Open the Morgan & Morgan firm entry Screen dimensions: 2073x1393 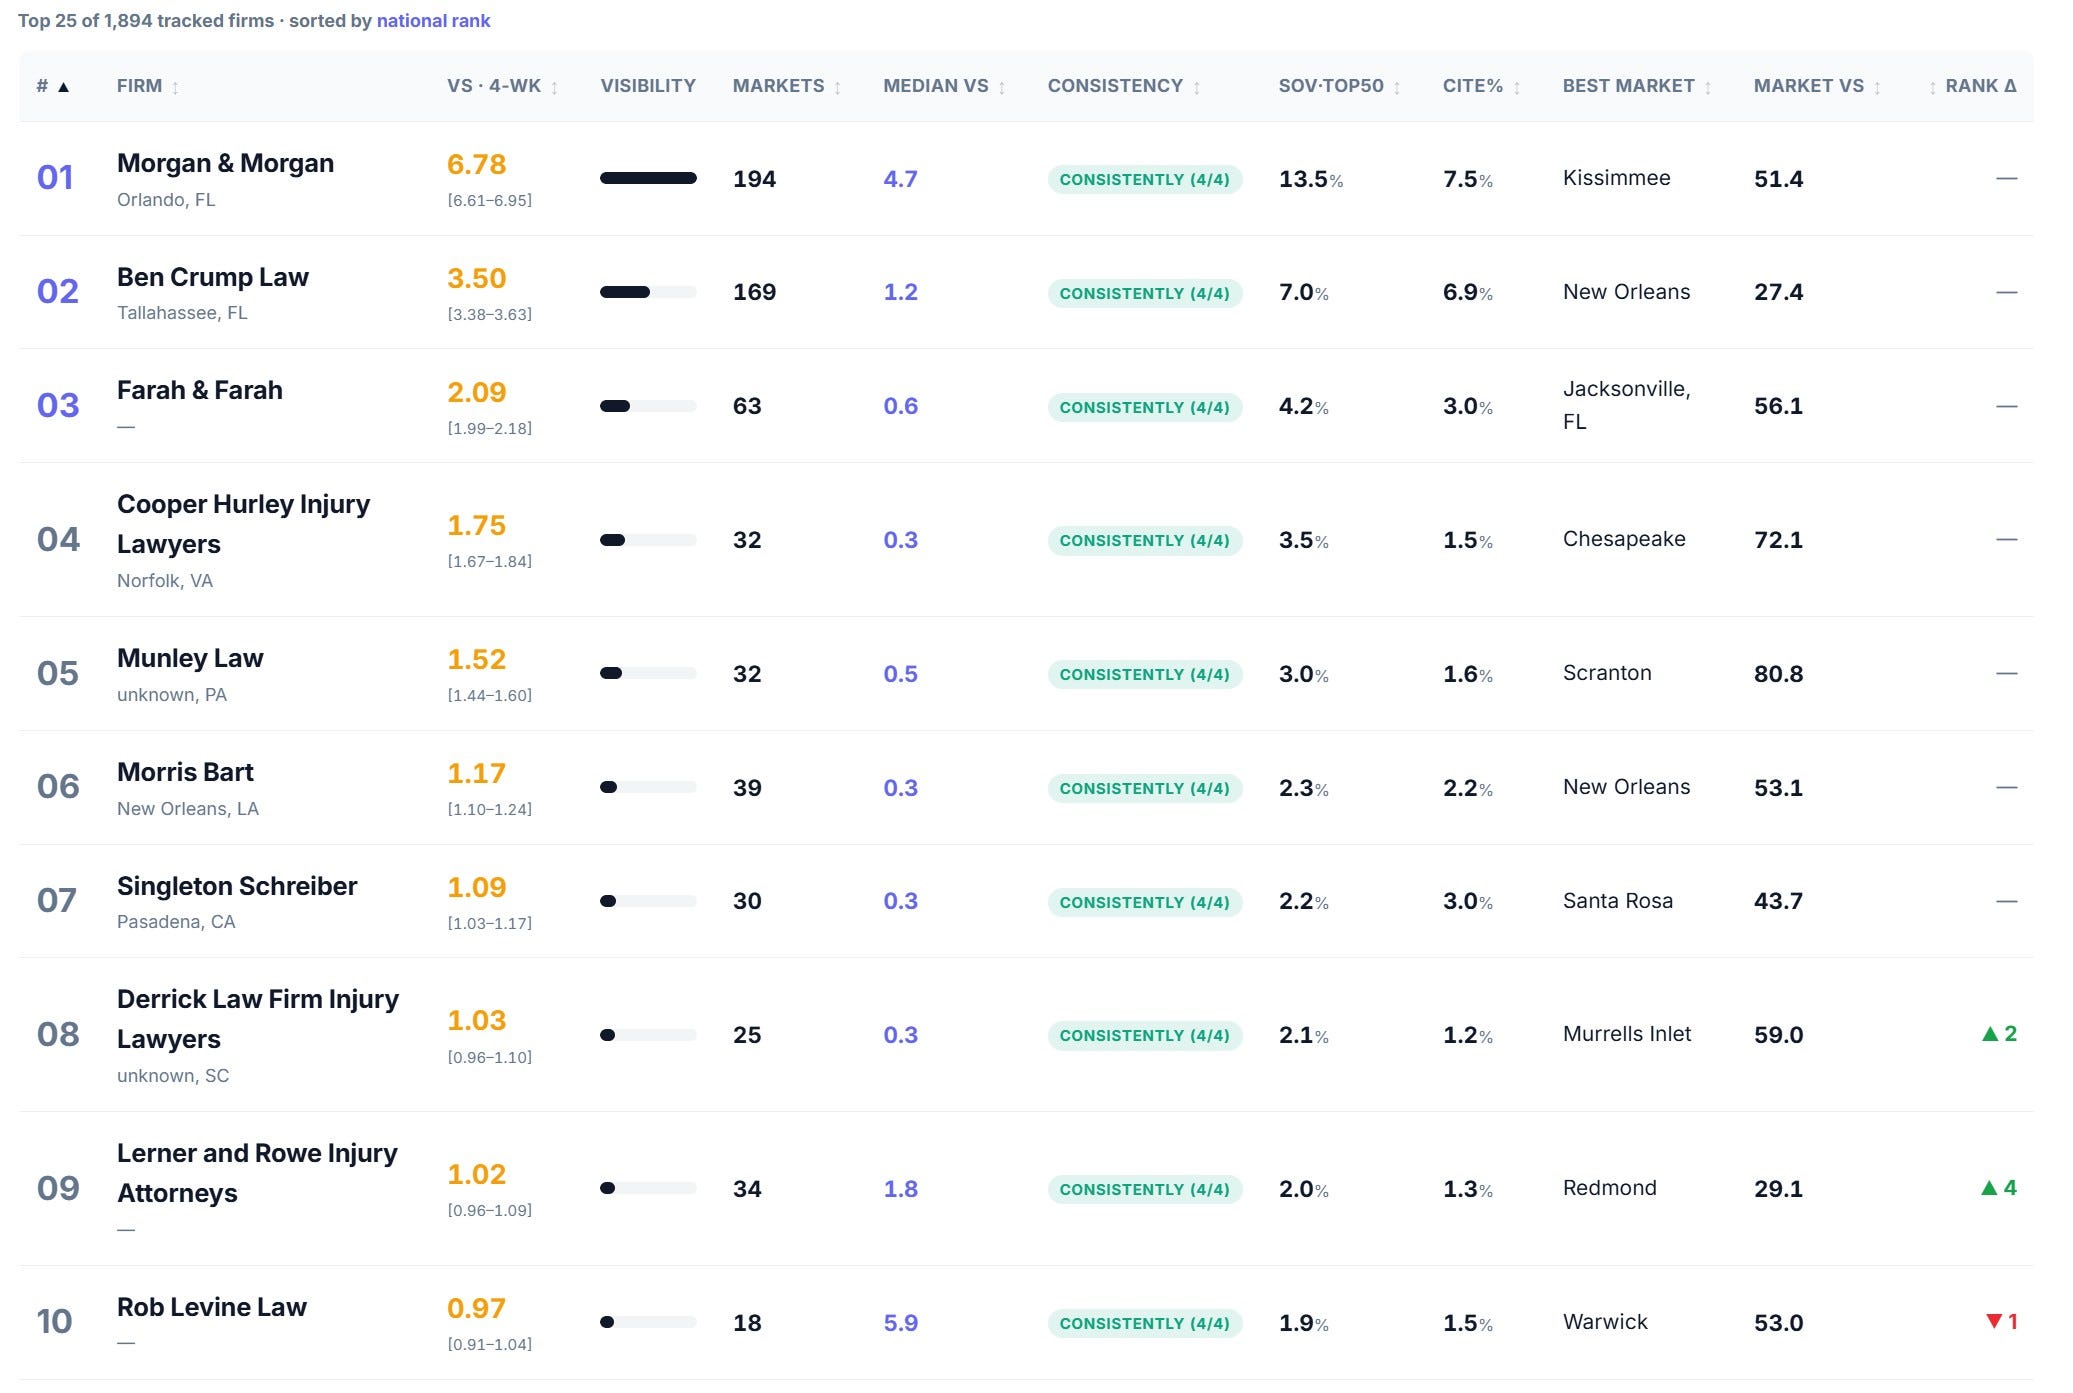[225, 163]
